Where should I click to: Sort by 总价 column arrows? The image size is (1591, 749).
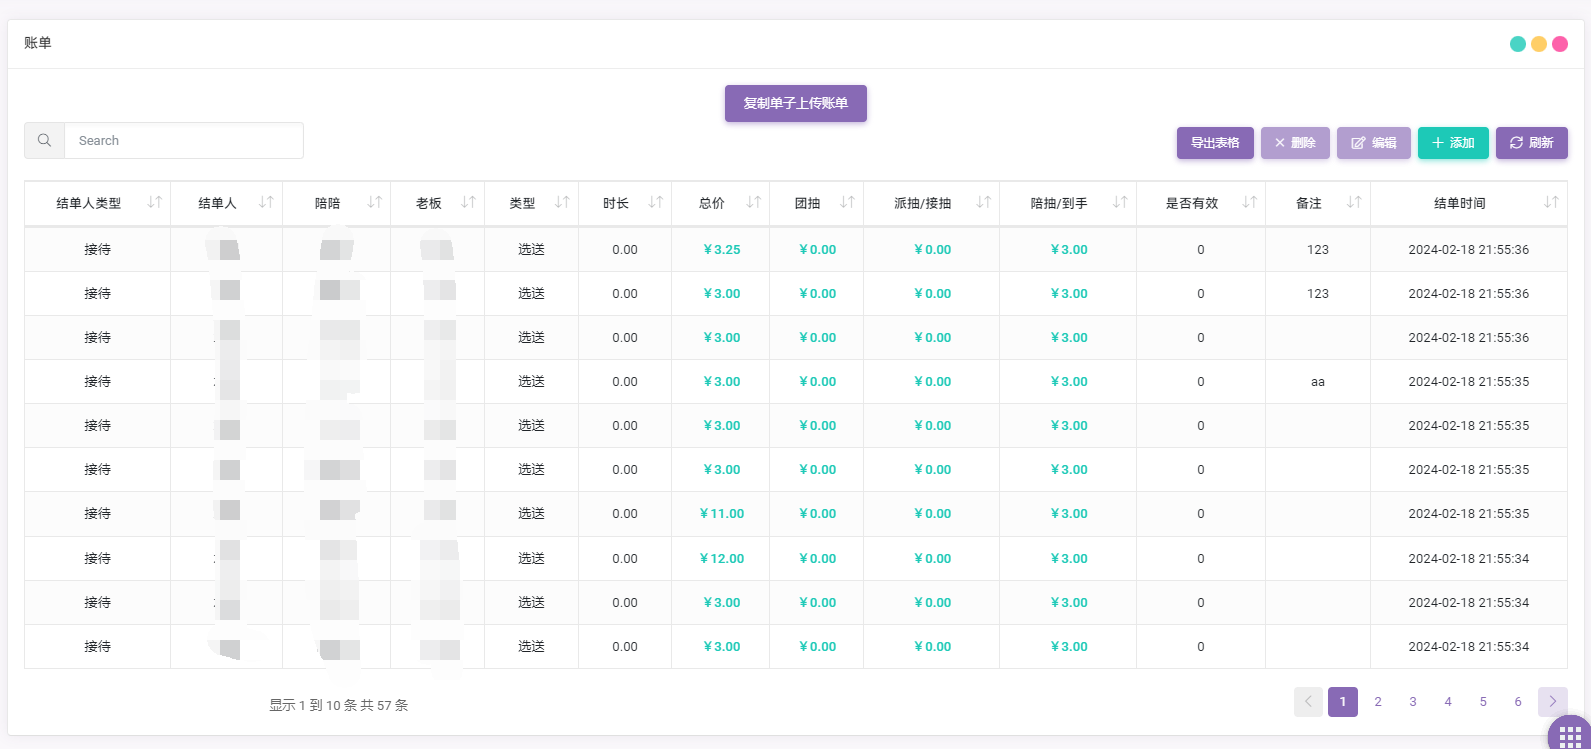click(754, 203)
